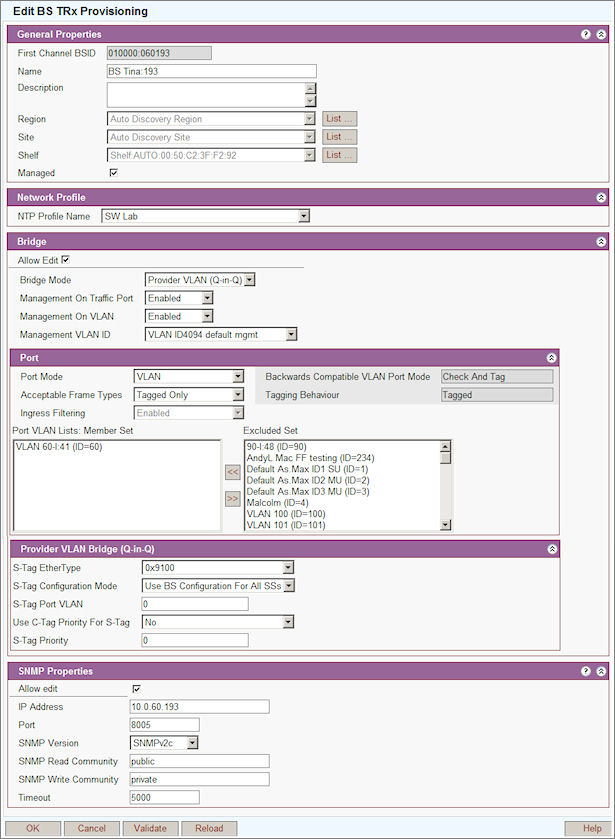The image size is (615, 839).
Task: Move selected VLAN to Excluded Set
Action: pos(232,497)
